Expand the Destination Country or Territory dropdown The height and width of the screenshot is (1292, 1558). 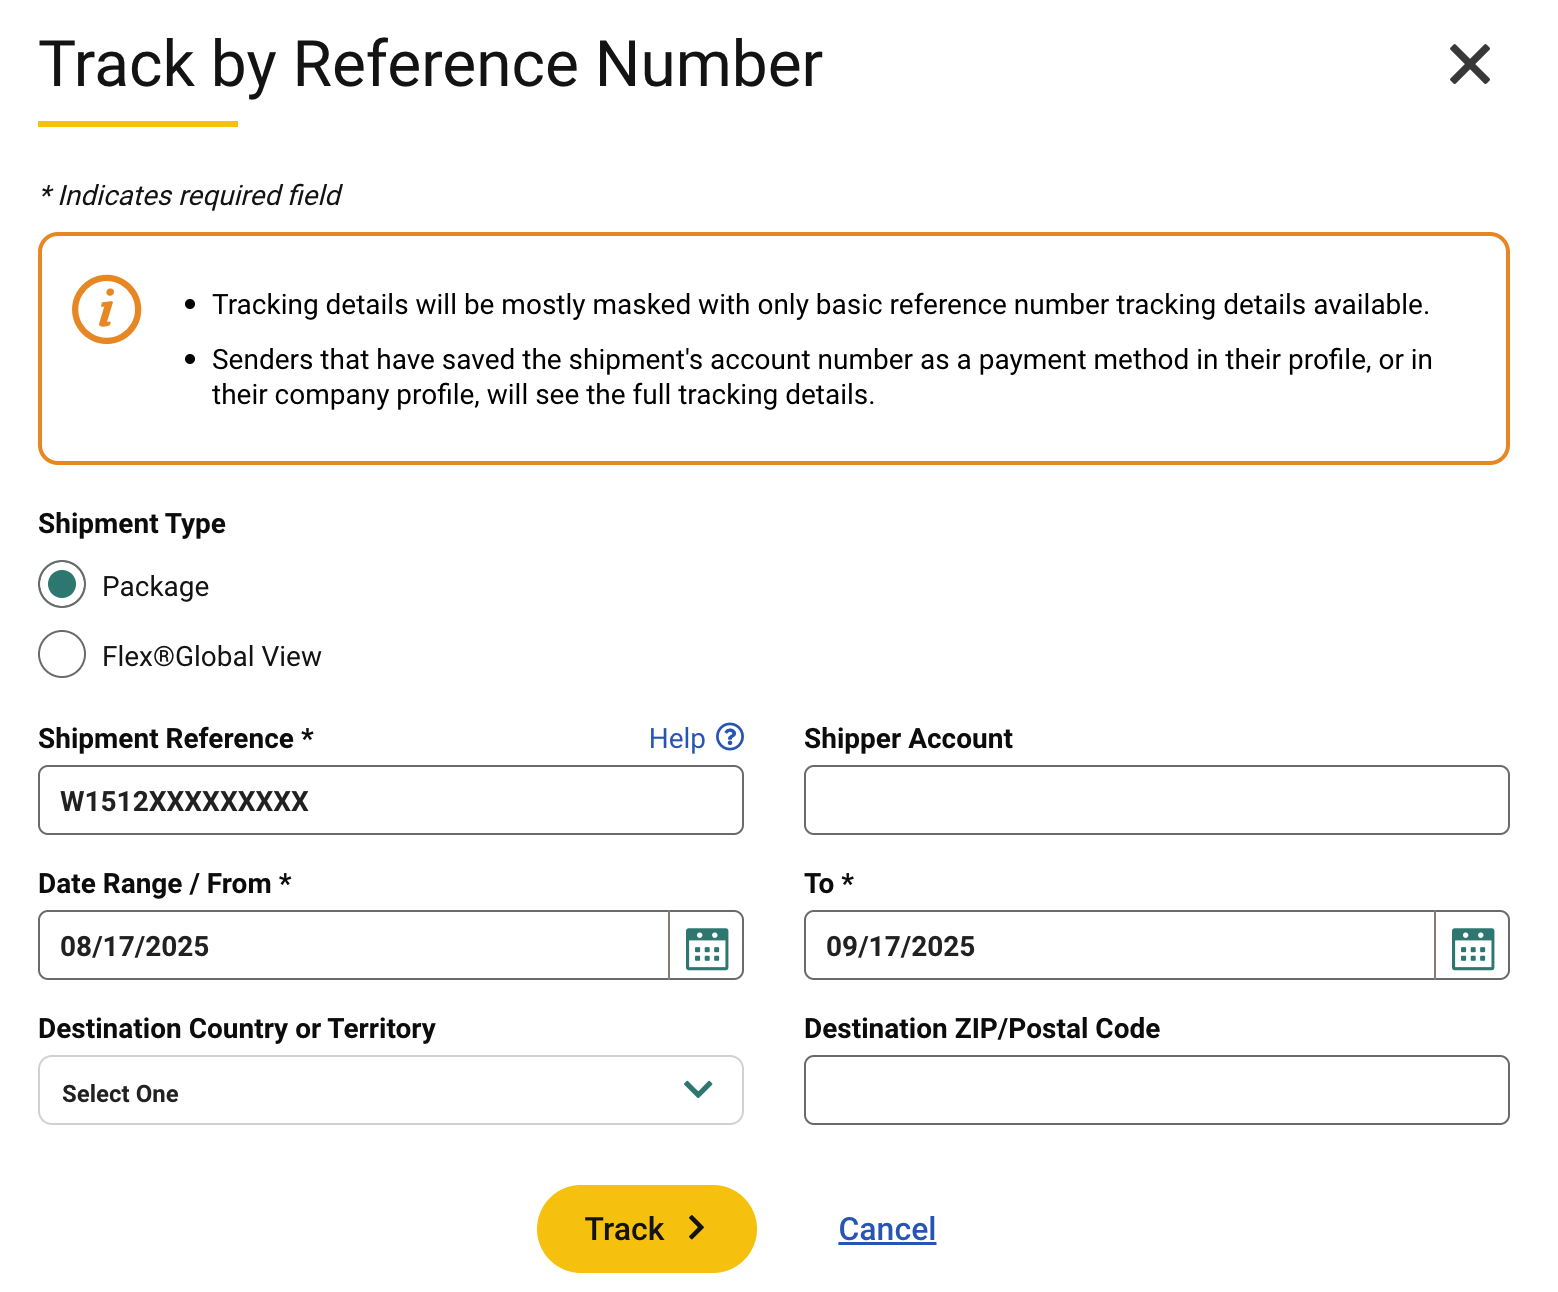pyautogui.click(x=390, y=1091)
